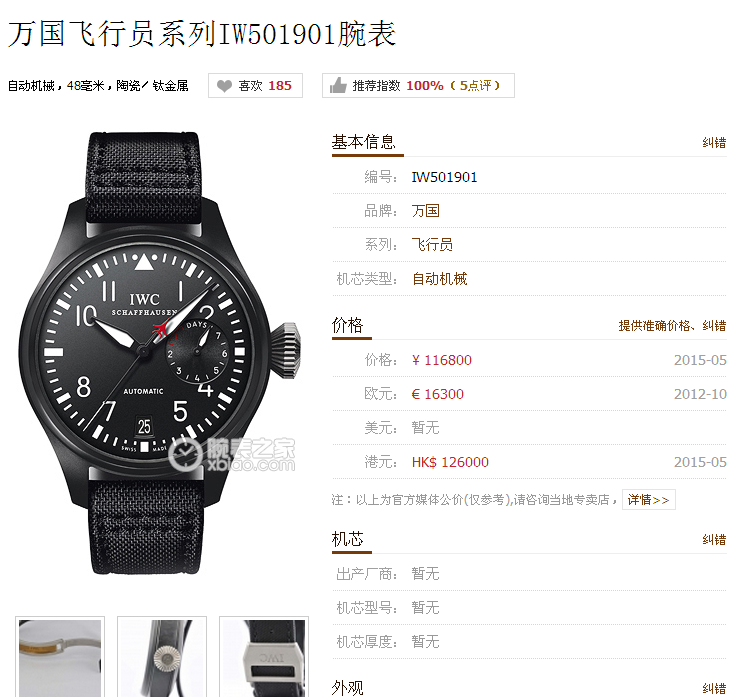
Task: Click the 推荐指数 100% button
Action: (x=418, y=86)
